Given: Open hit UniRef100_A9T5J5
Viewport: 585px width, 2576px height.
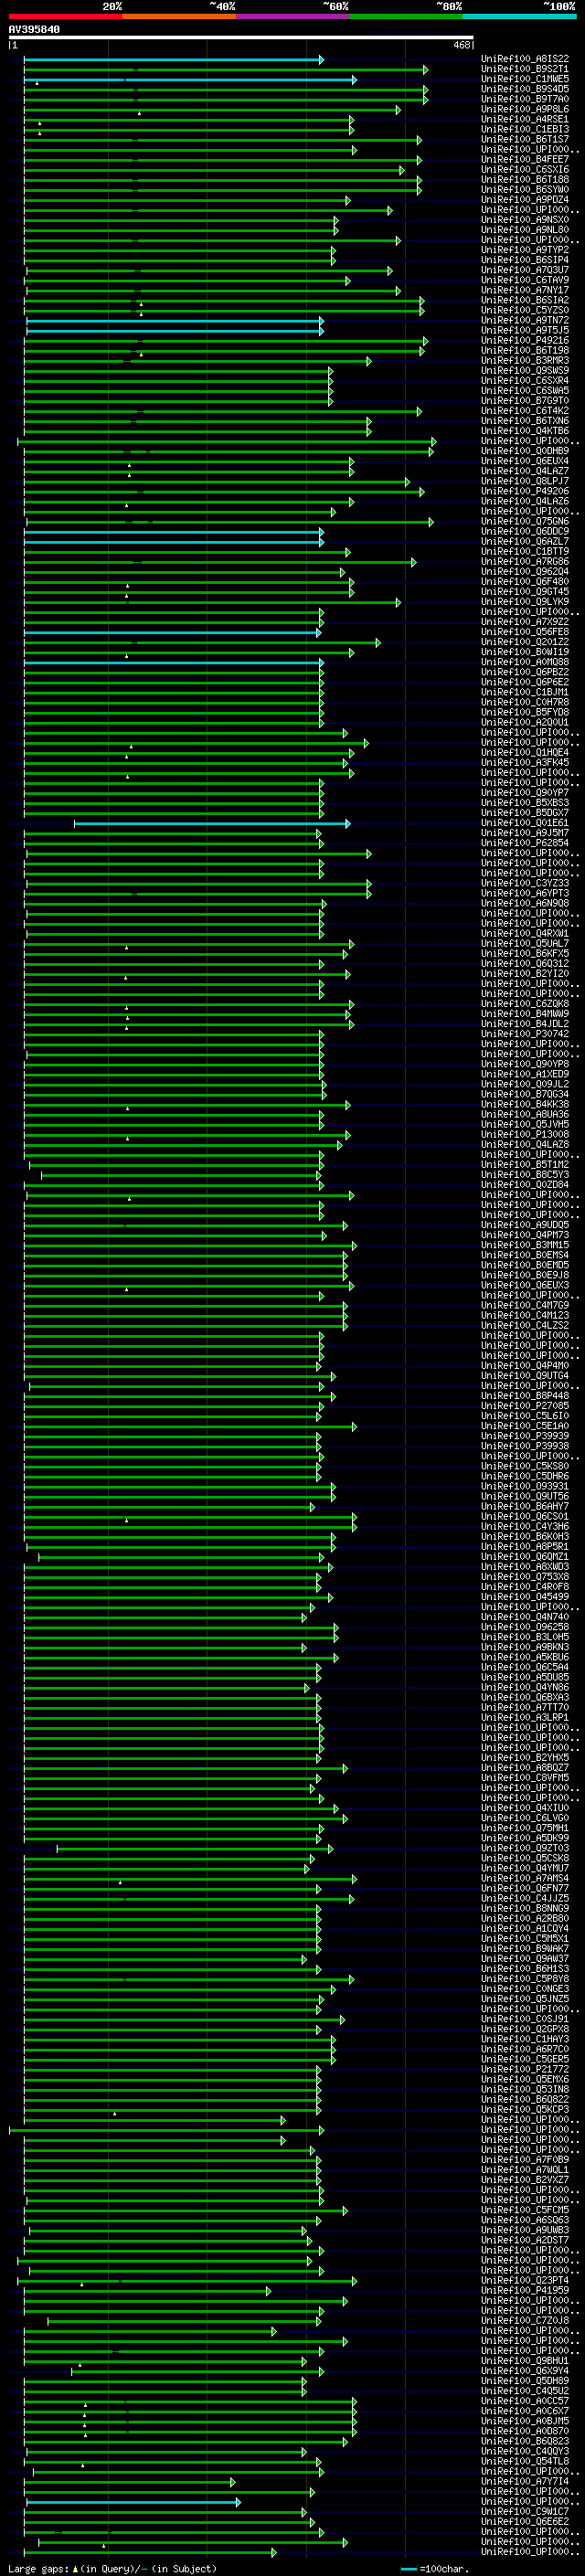Looking at the screenshot, I should [x=525, y=330].
